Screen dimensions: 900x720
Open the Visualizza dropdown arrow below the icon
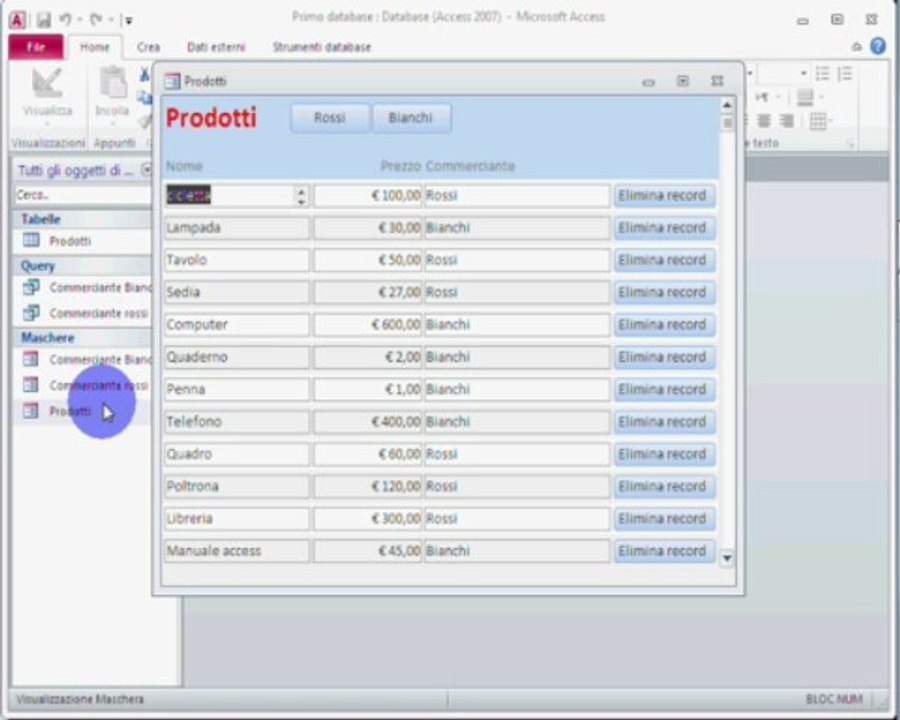click(48, 124)
